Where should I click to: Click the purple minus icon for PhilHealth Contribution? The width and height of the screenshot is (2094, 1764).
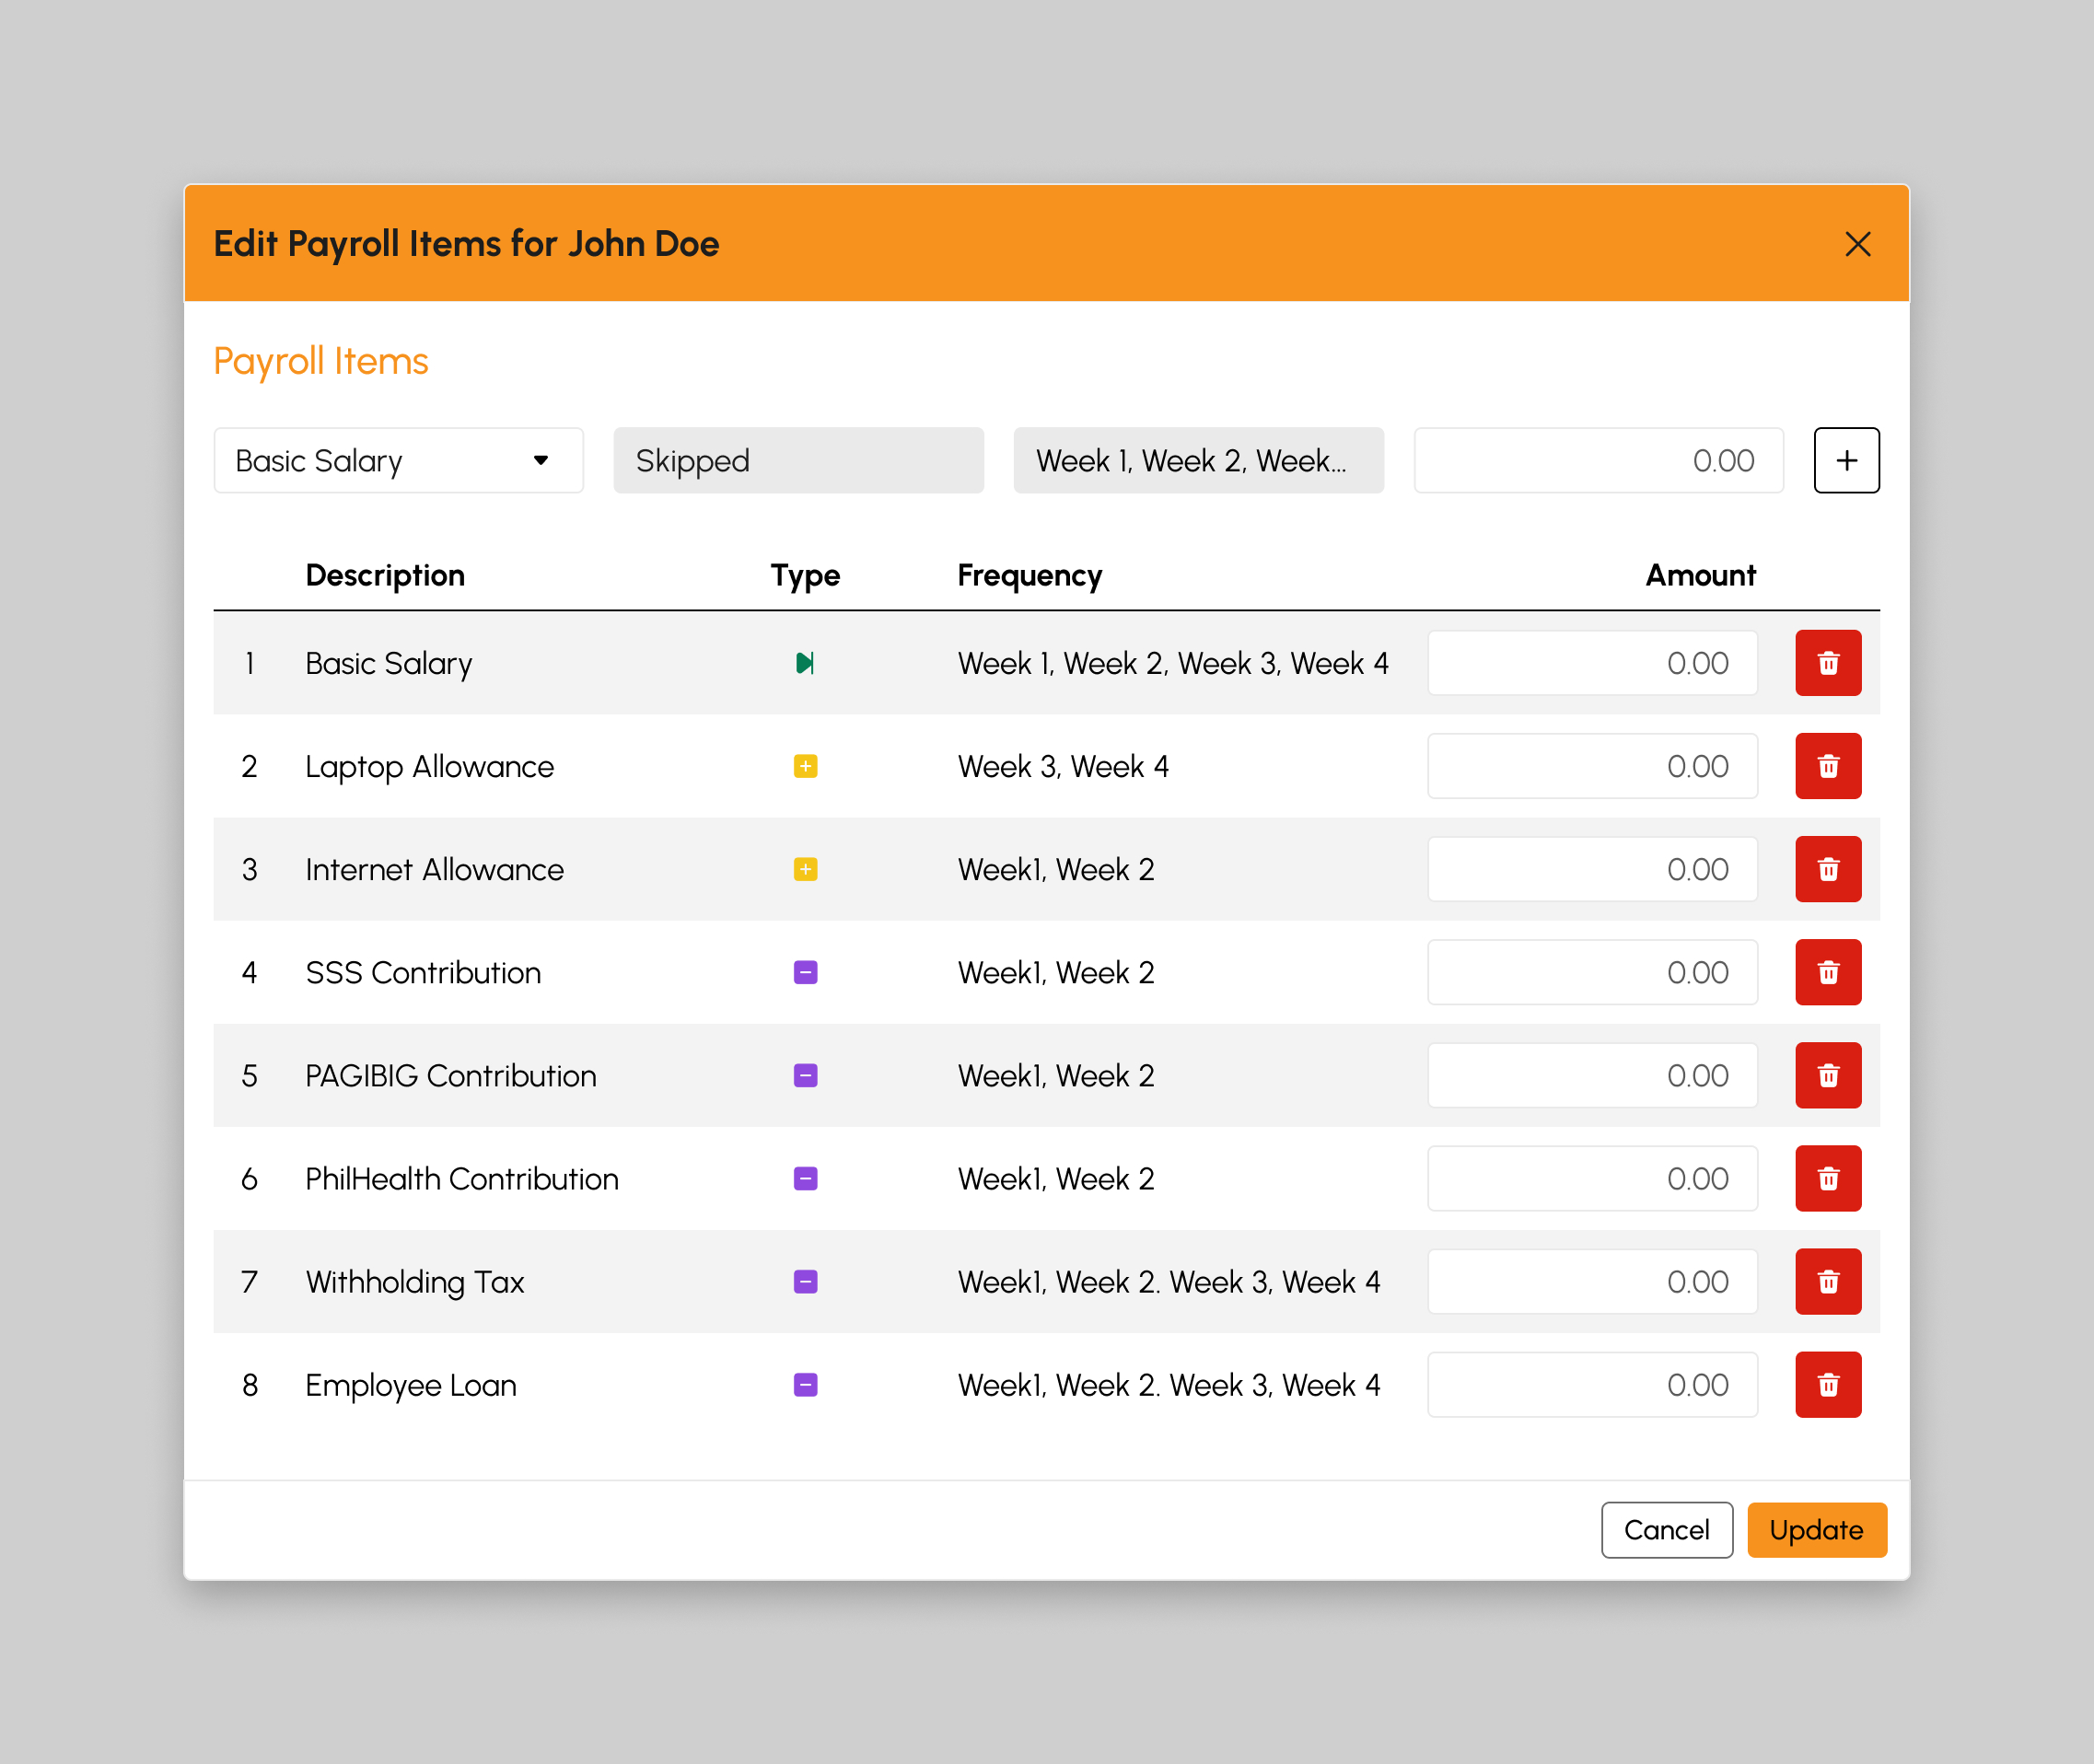(x=805, y=1178)
